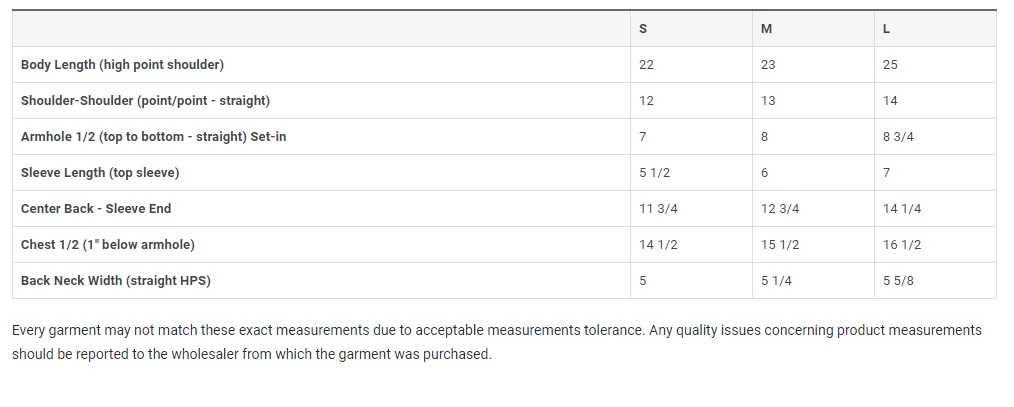Select Back Neck Width value 5 5/8
1014x407 pixels.
898,280
